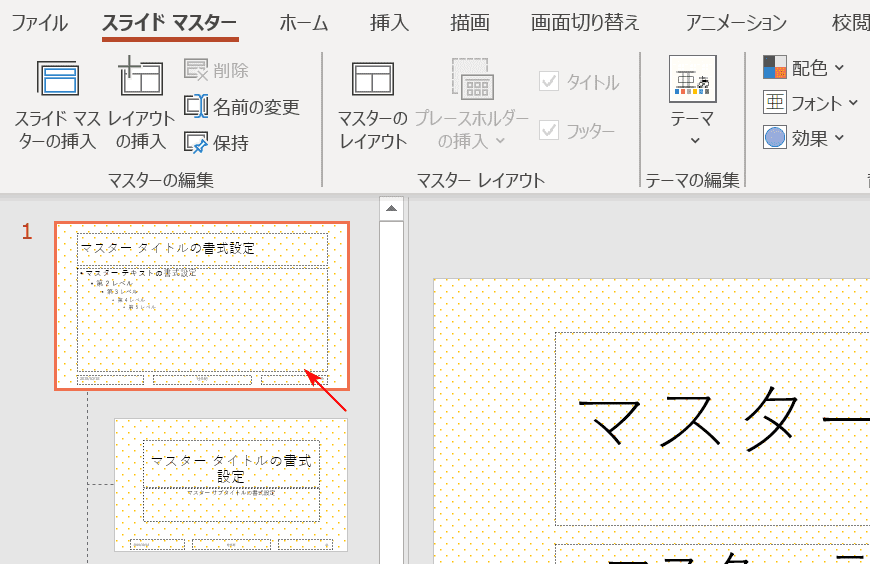This screenshot has height=564, width=870.
Task: Expand the 効果 dropdown chevron
Action: [839, 138]
